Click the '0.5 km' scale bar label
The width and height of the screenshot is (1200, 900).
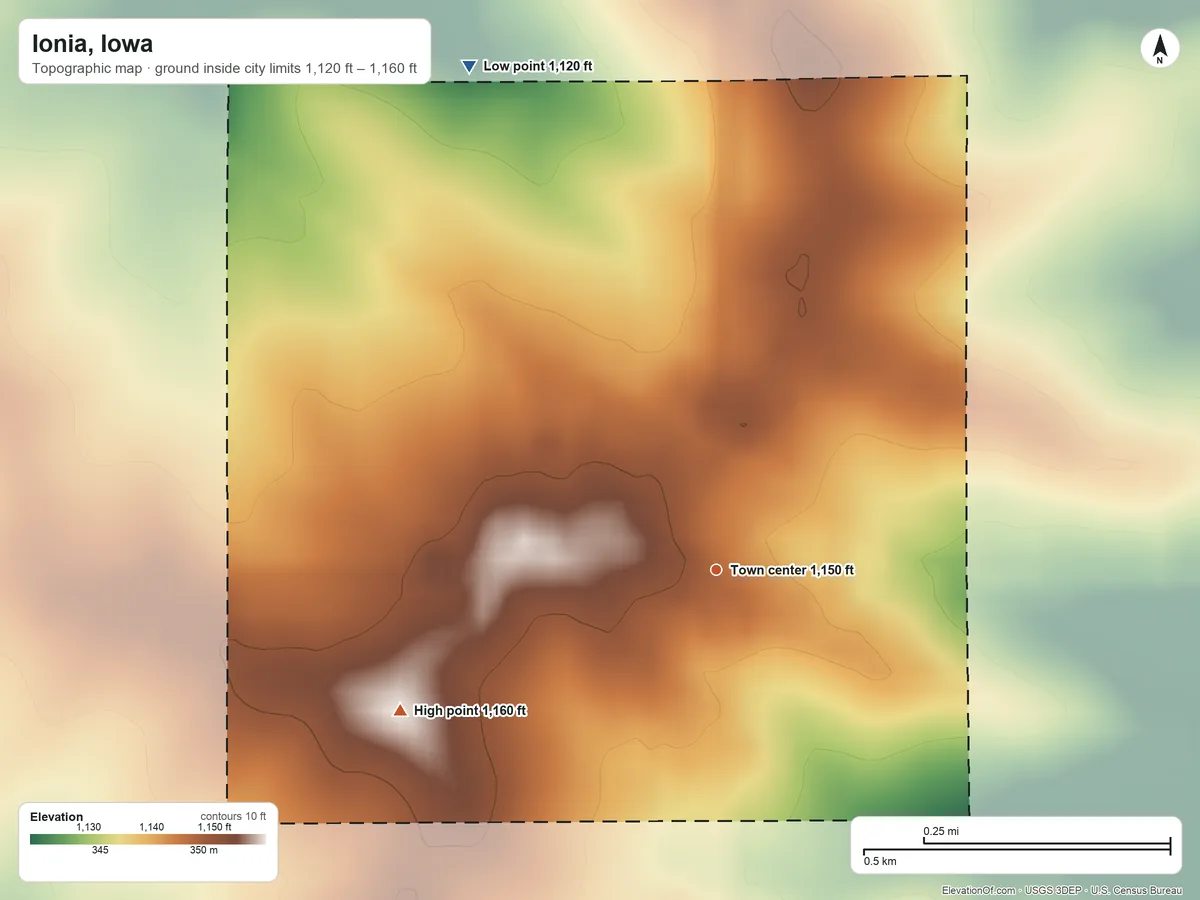tap(880, 861)
